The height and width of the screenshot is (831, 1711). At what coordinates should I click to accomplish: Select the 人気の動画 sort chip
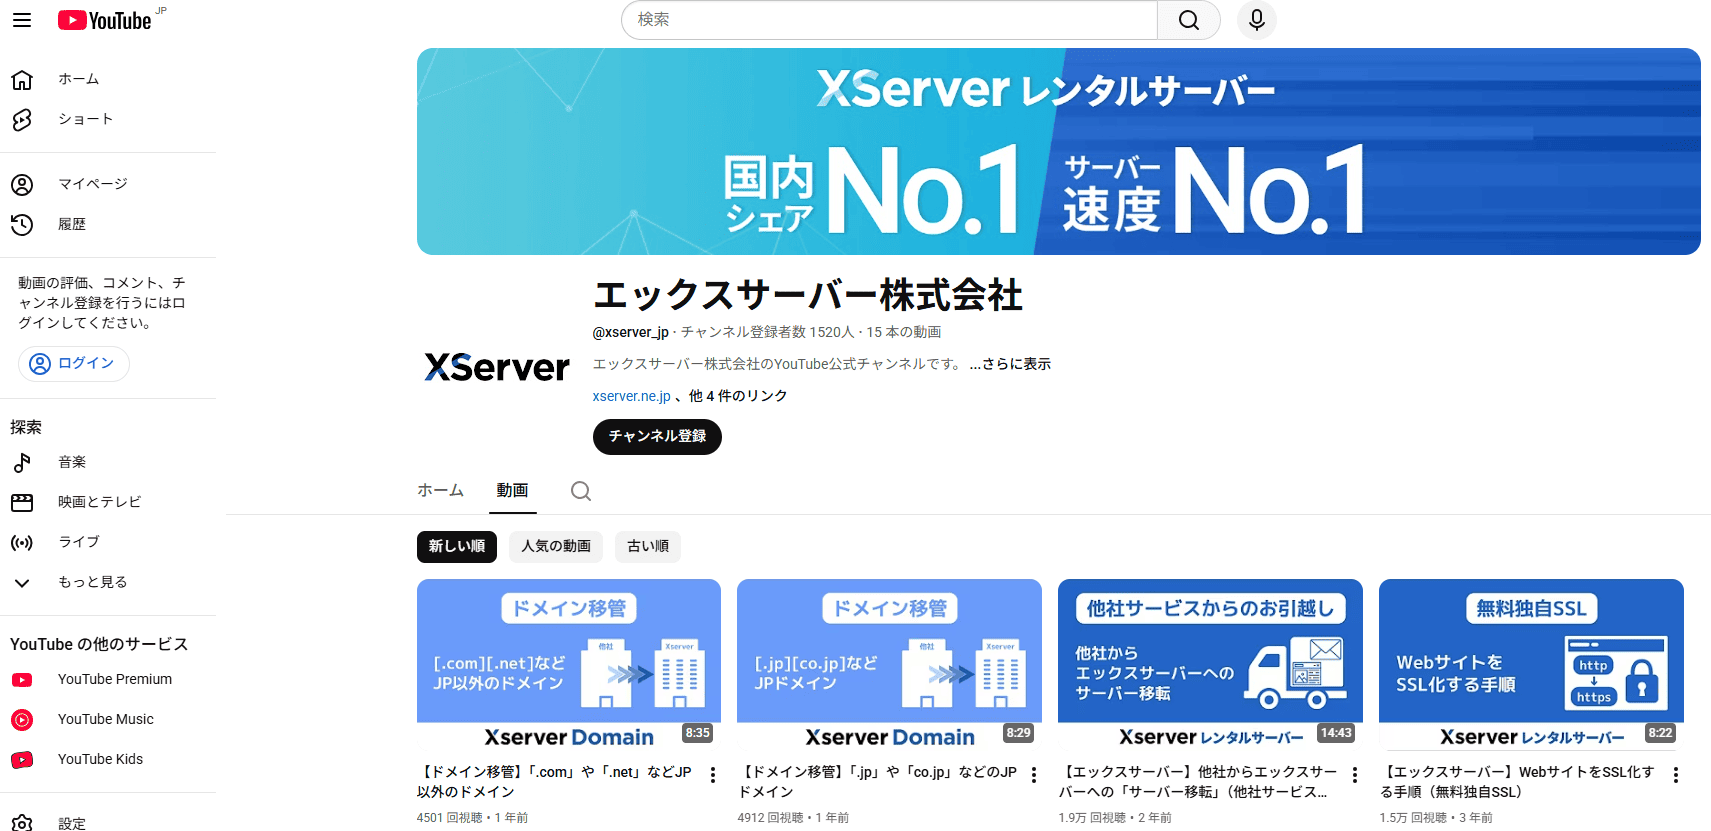[555, 547]
